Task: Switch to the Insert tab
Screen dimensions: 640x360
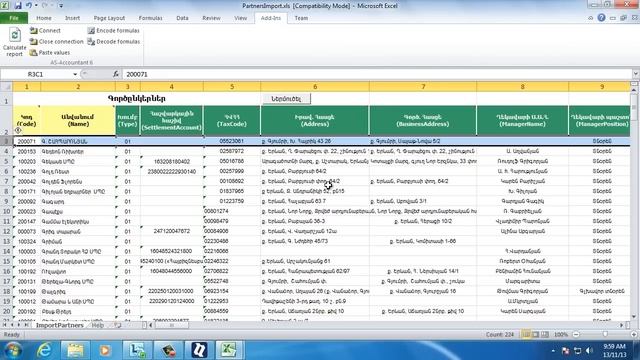Action: (x=72, y=18)
